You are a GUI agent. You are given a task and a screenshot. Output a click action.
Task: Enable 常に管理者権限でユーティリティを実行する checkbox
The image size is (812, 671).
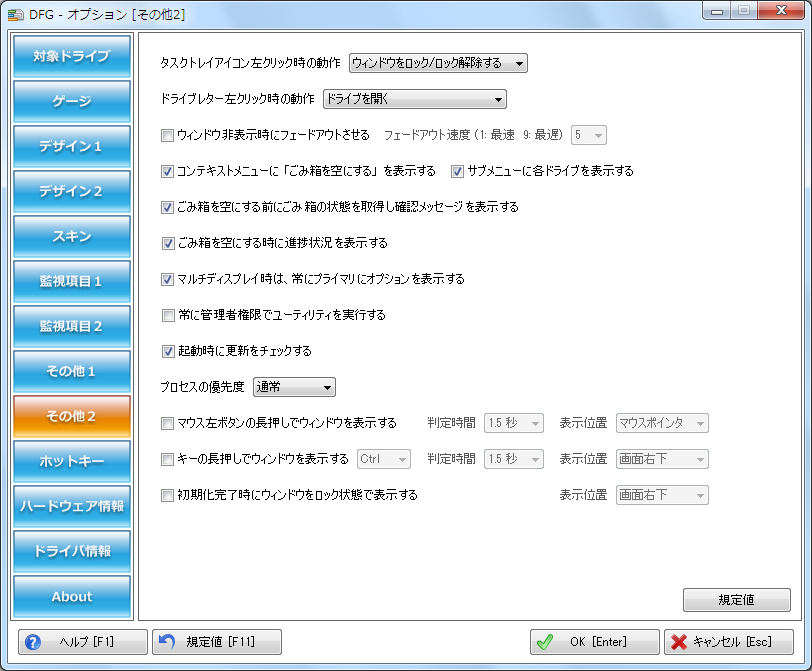[x=167, y=315]
